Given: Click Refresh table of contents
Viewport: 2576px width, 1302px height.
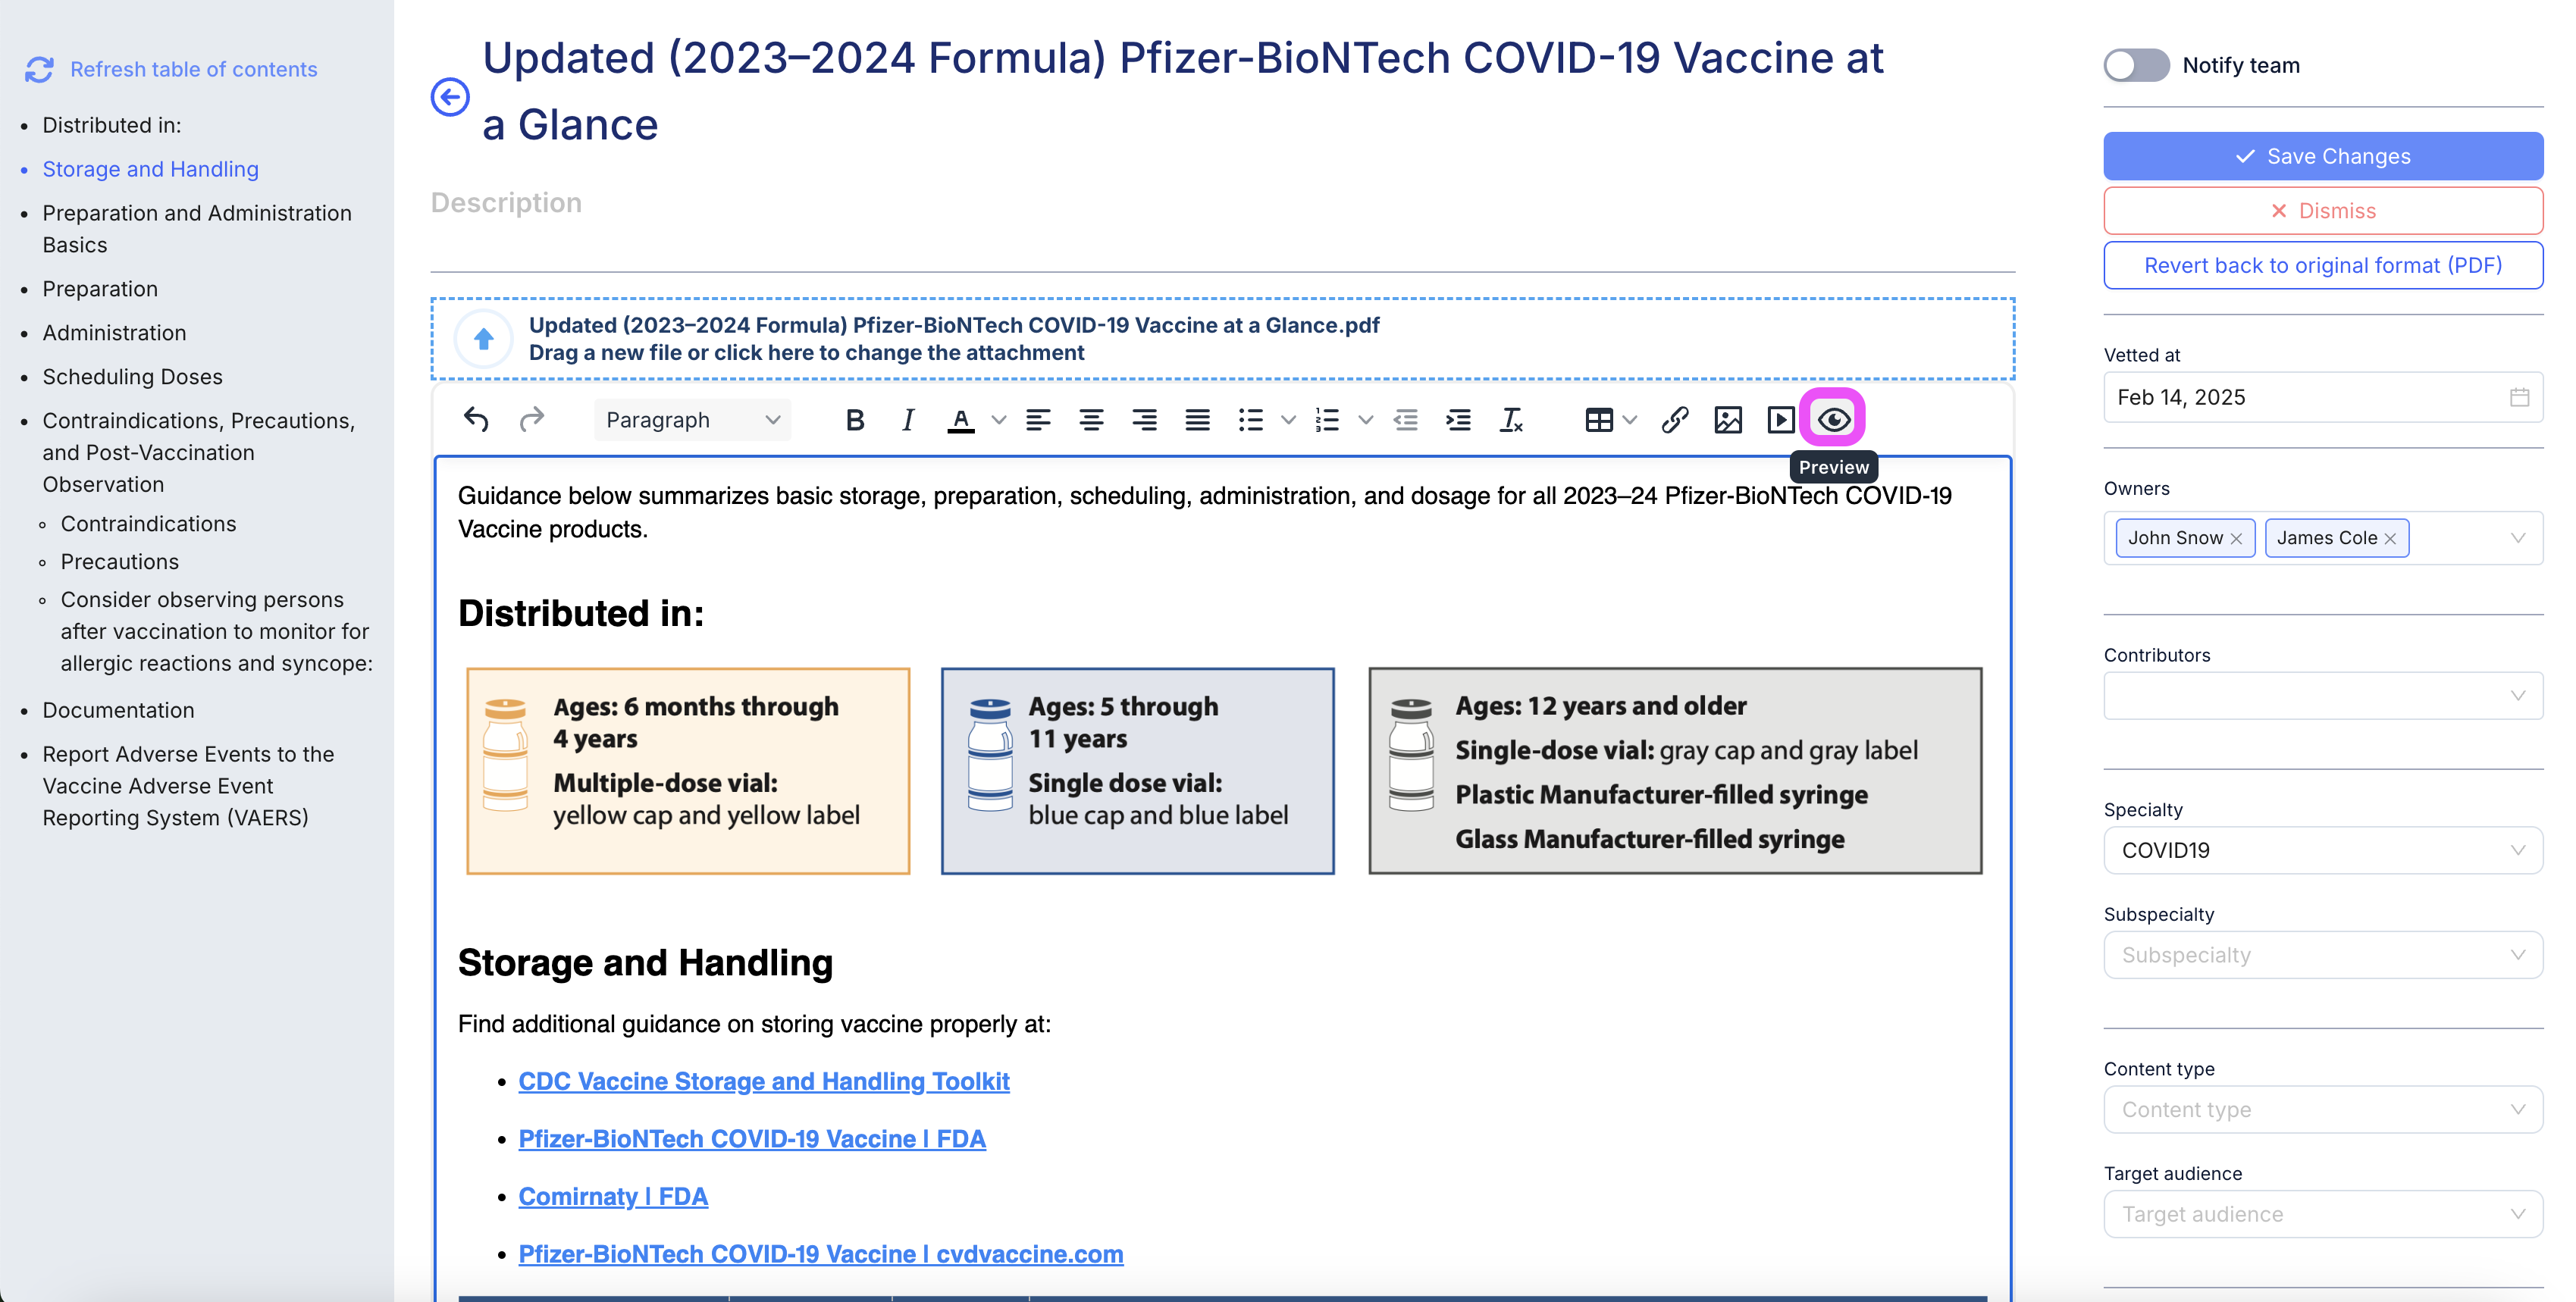Looking at the screenshot, I should [x=171, y=69].
